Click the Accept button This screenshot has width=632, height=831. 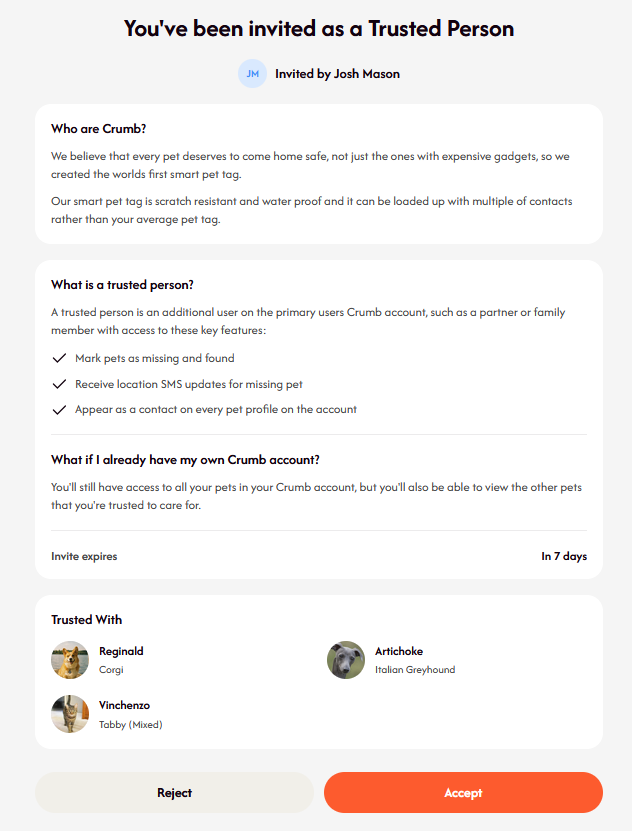coord(463,792)
